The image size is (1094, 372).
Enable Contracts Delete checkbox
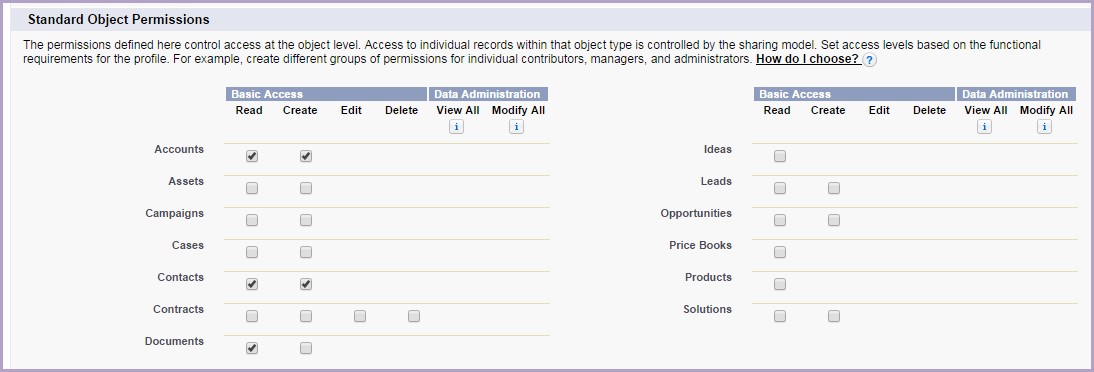[414, 317]
